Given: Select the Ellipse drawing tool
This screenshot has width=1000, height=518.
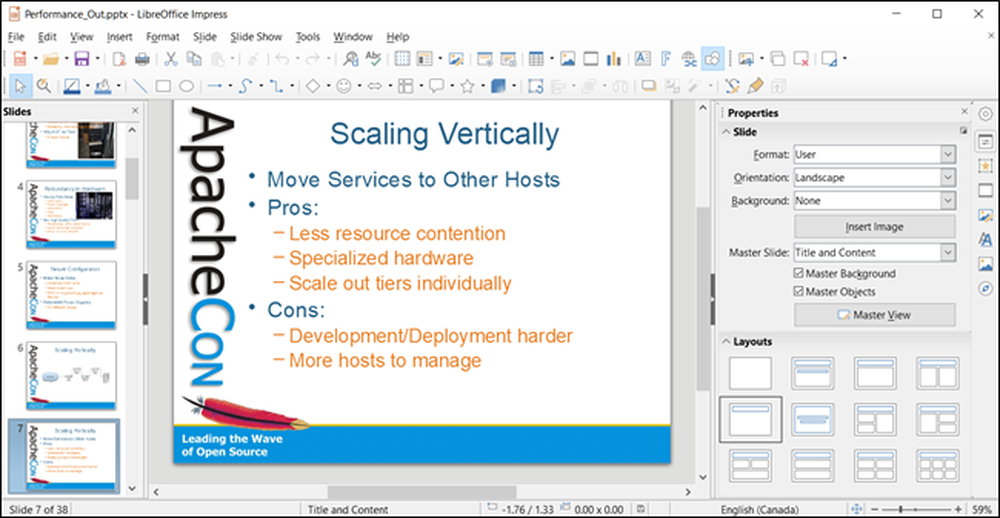Looking at the screenshot, I should click(x=186, y=86).
